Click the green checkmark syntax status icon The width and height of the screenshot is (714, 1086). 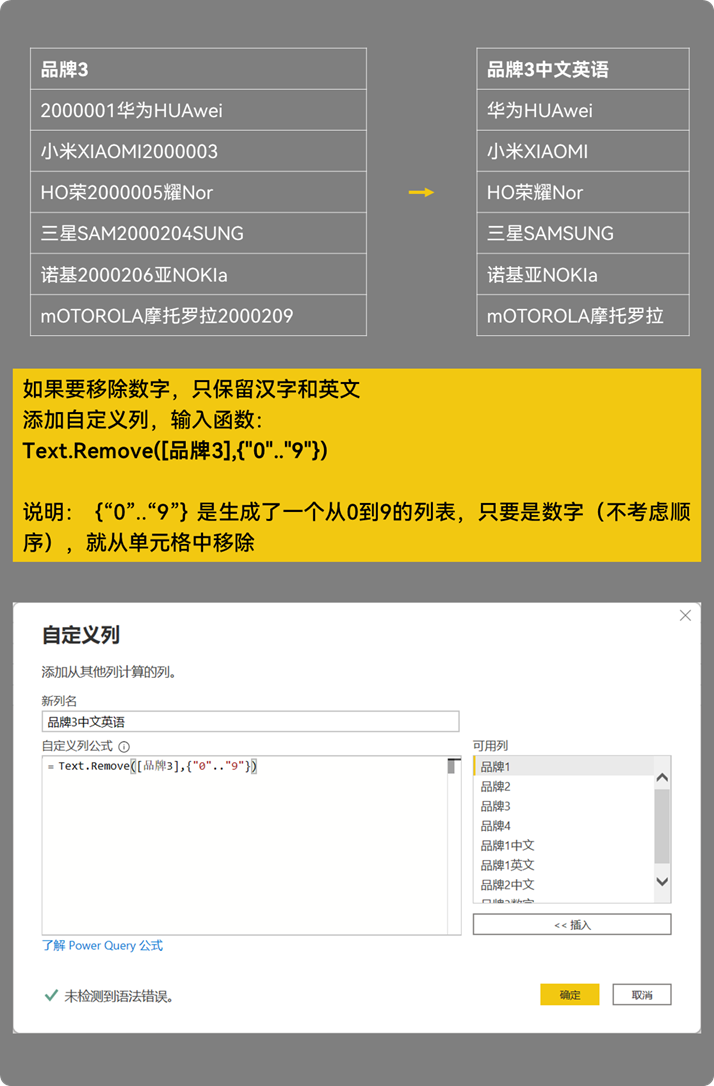click(51, 995)
